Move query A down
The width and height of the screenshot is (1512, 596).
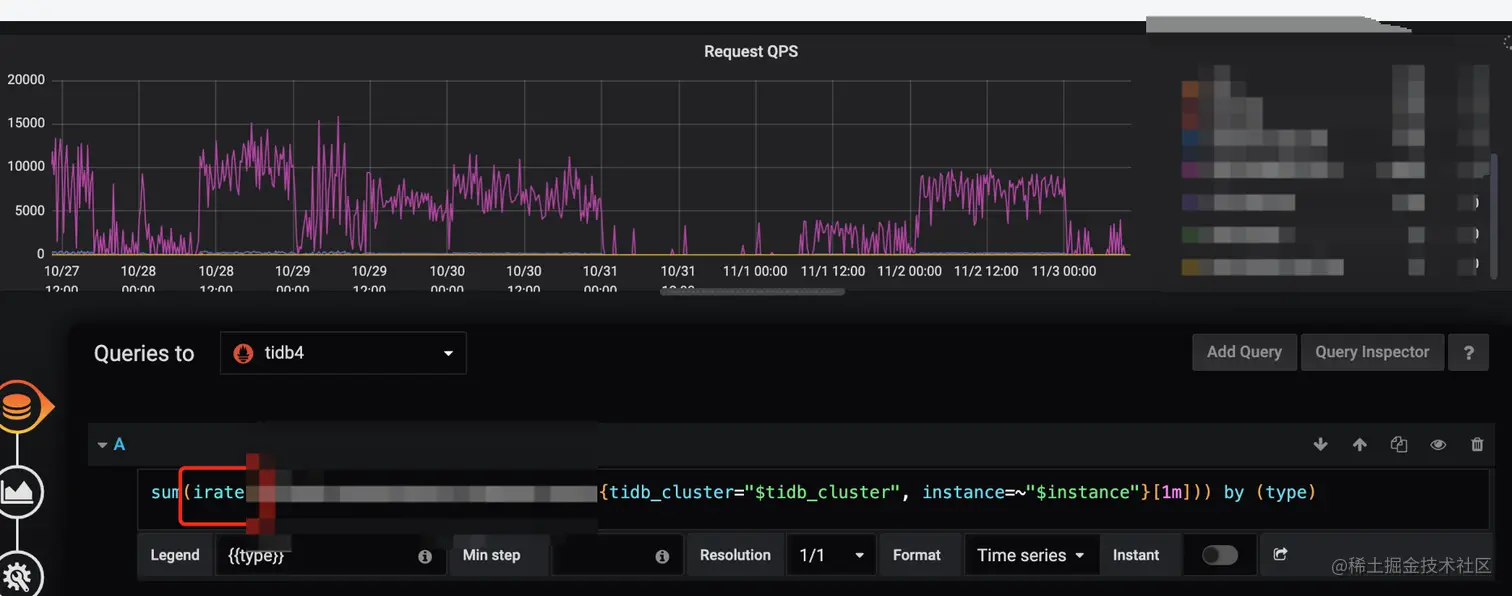pos(1320,445)
